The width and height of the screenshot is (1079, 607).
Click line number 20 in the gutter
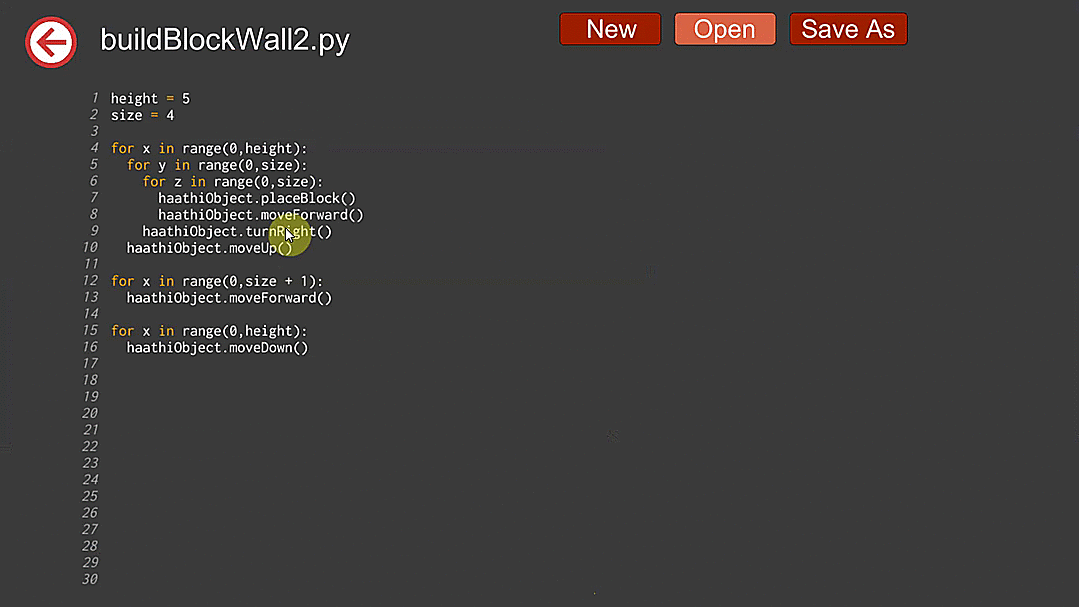coord(91,413)
